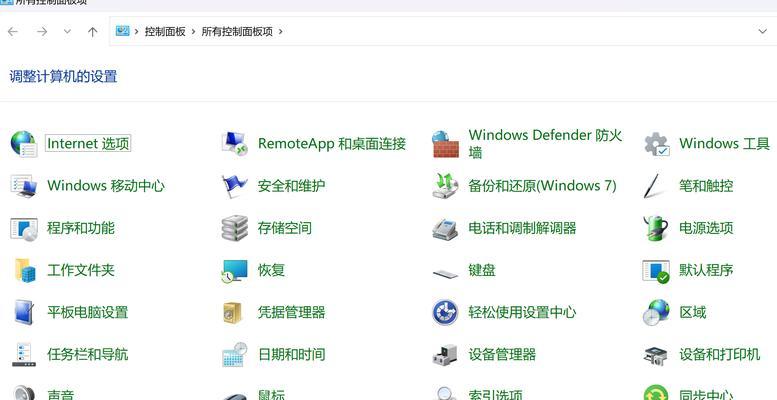Open the 凭据管理器 safe icon
The width and height of the screenshot is (777, 400).
(233, 312)
